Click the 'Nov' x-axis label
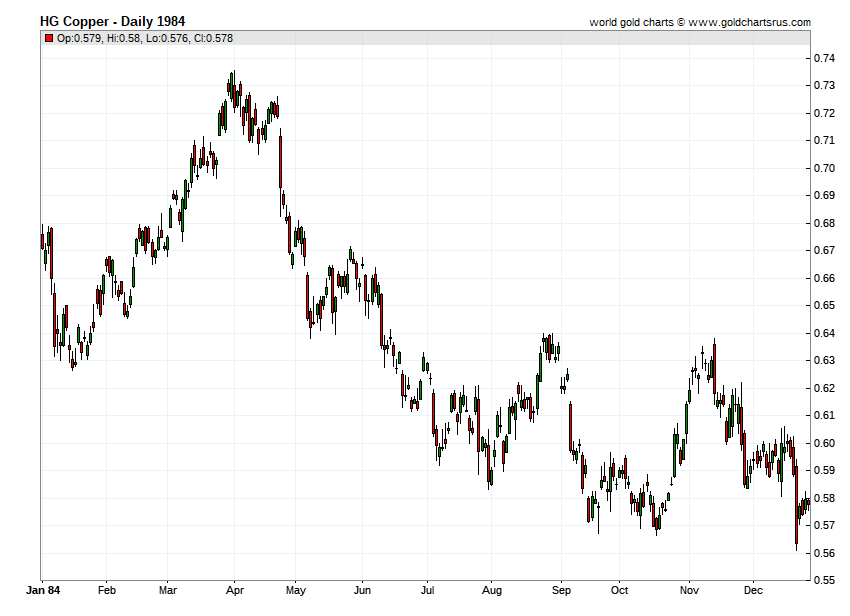Image resolution: width=850 pixels, height=616 pixels. 689,590
